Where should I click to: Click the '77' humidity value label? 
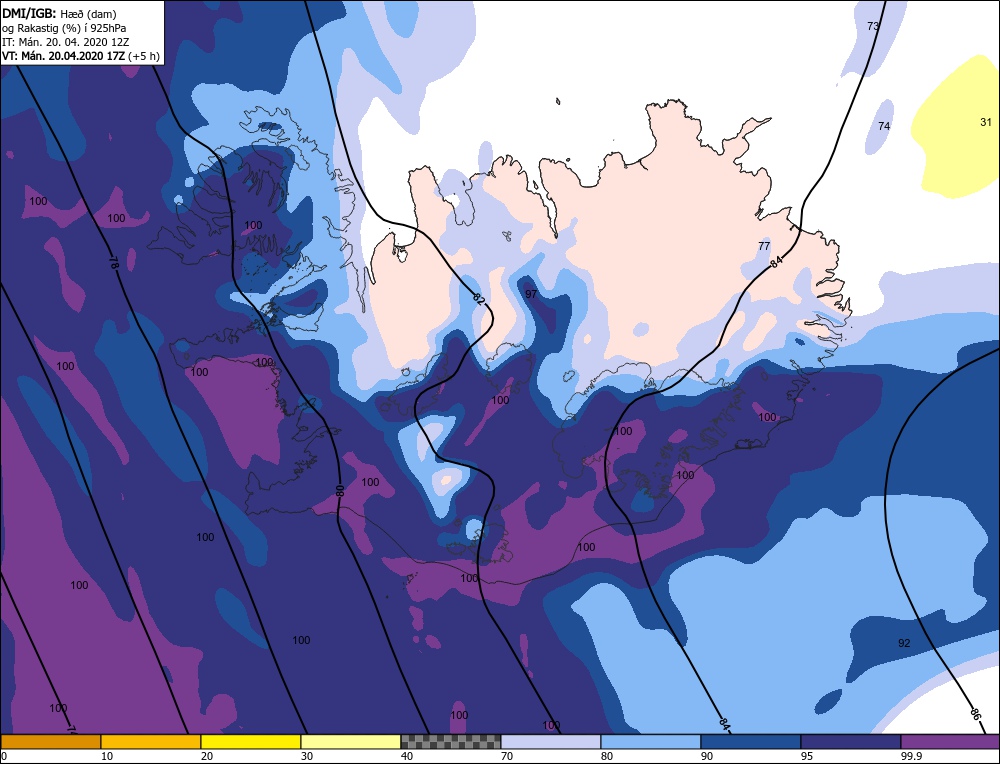coord(764,246)
